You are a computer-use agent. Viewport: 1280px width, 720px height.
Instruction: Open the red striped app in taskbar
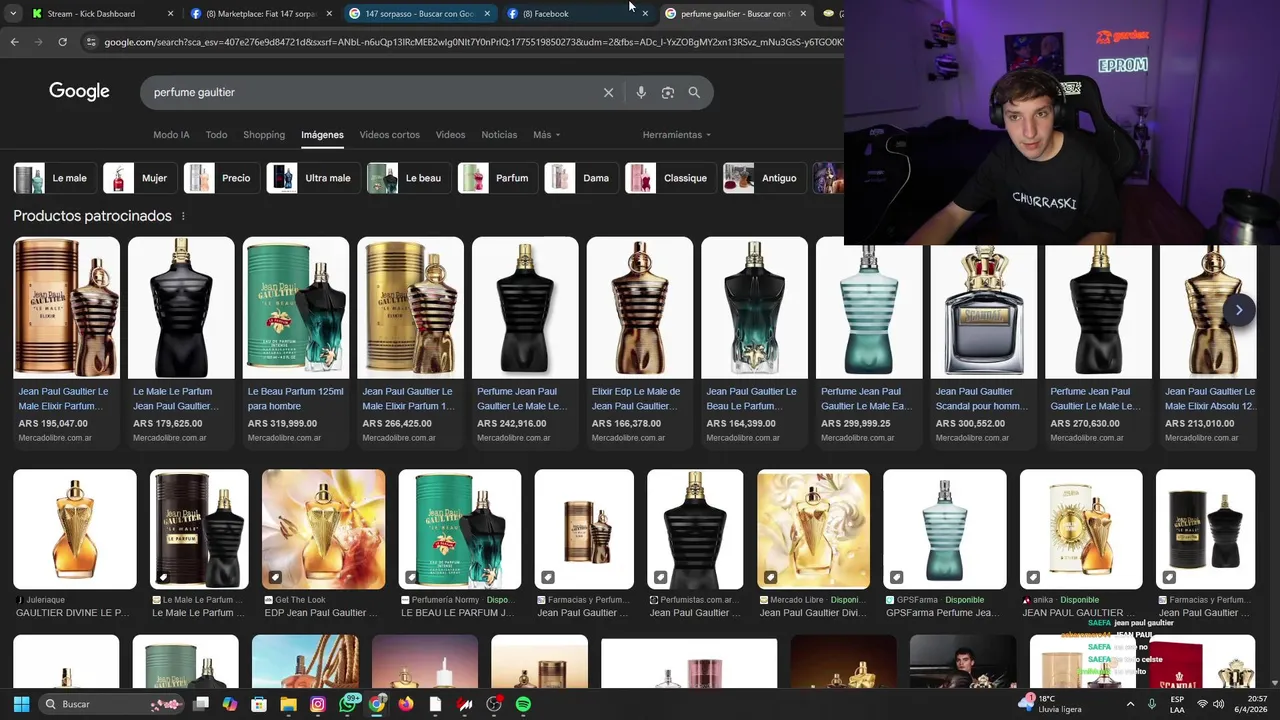[464, 704]
